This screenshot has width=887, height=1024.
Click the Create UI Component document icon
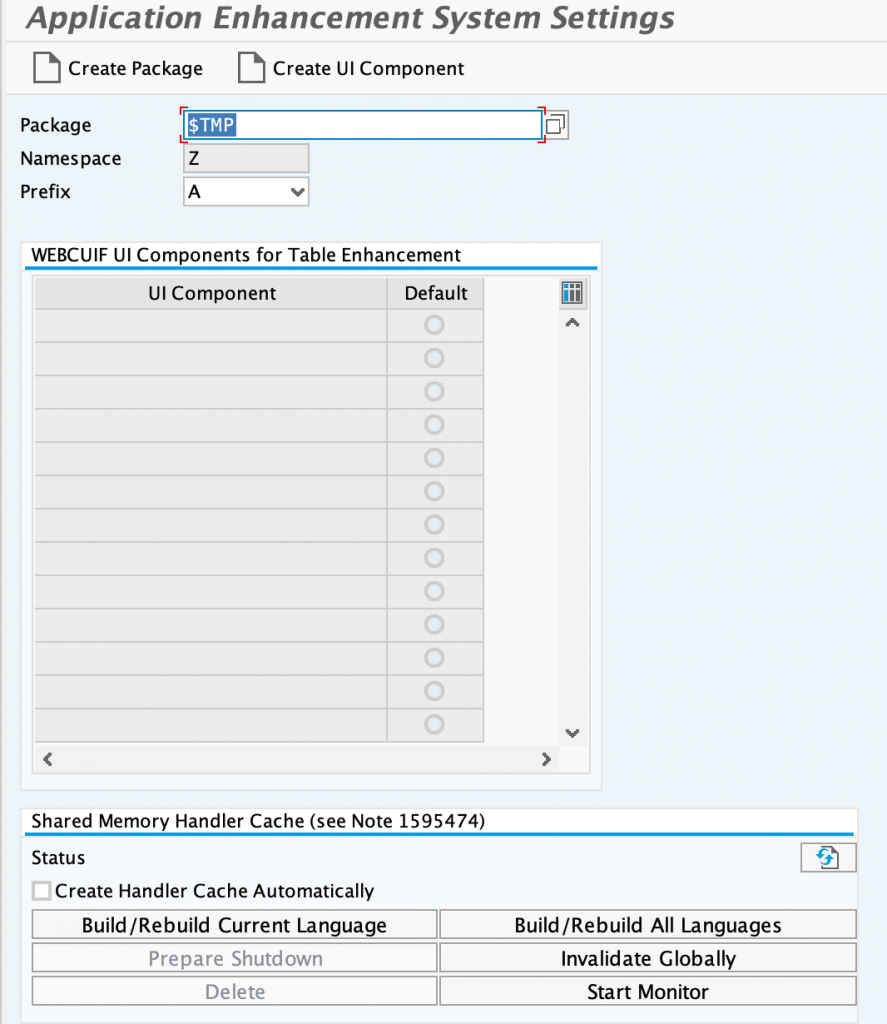(x=251, y=68)
